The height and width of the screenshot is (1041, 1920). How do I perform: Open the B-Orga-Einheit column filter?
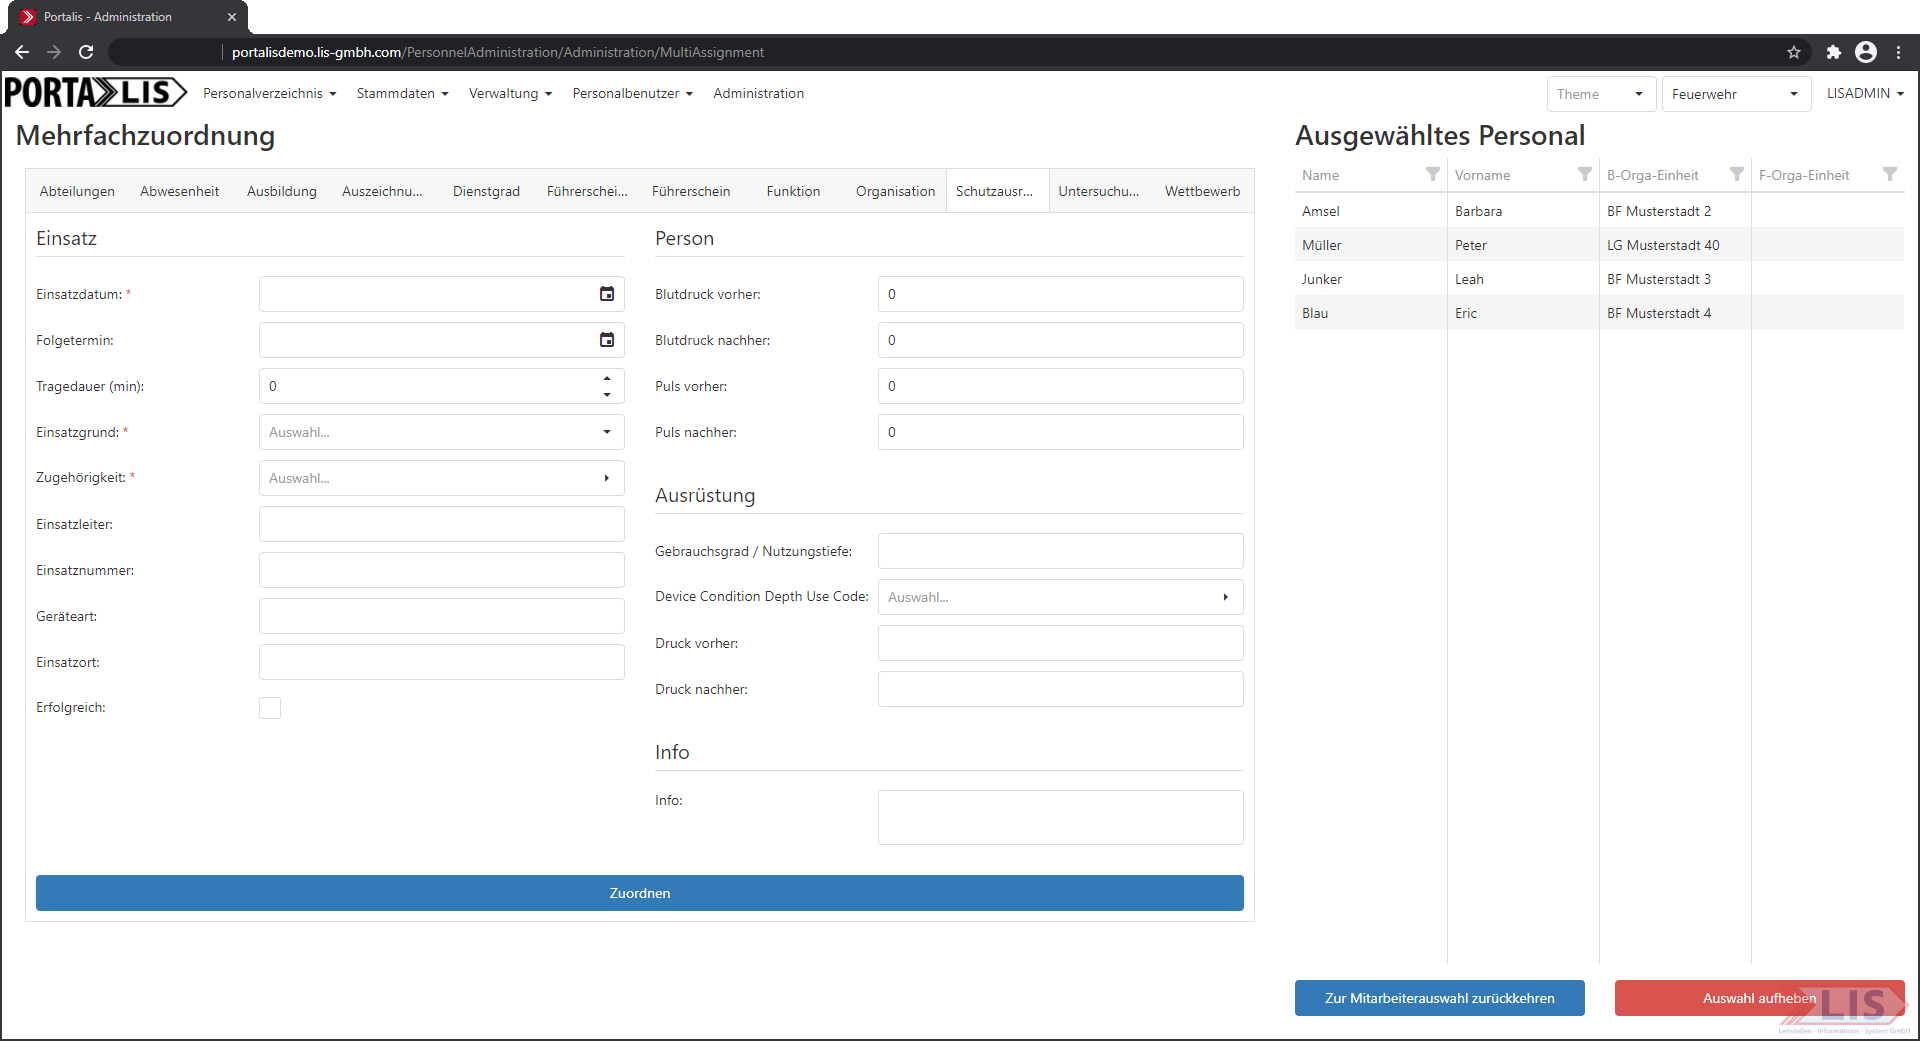coord(1736,175)
